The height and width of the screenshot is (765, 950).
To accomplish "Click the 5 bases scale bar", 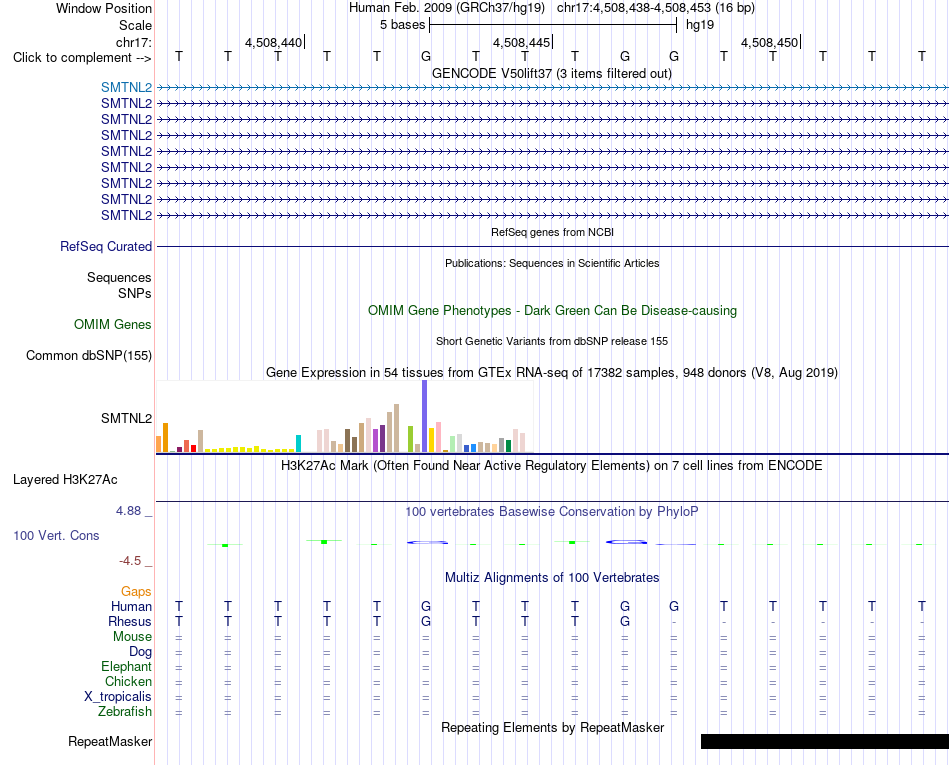I will (553, 25).
